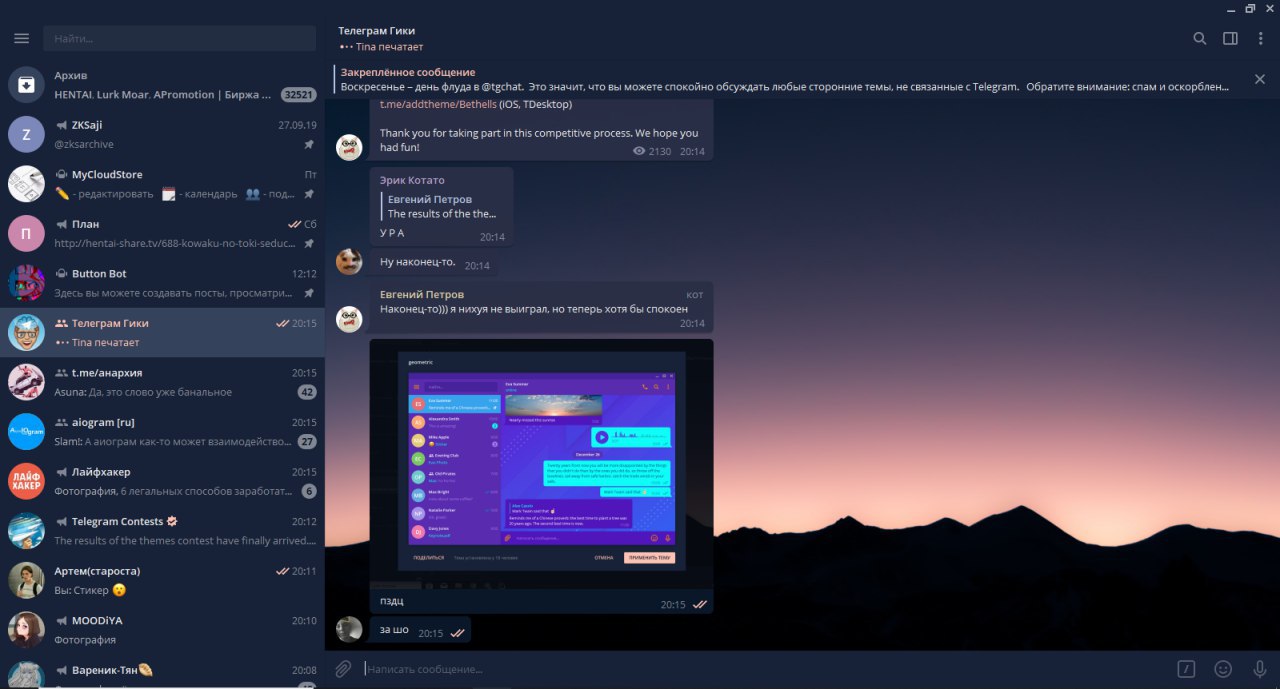This screenshot has height=689, width=1280.
Task: Click the MOODiYA avatar
Action: (x=26, y=630)
